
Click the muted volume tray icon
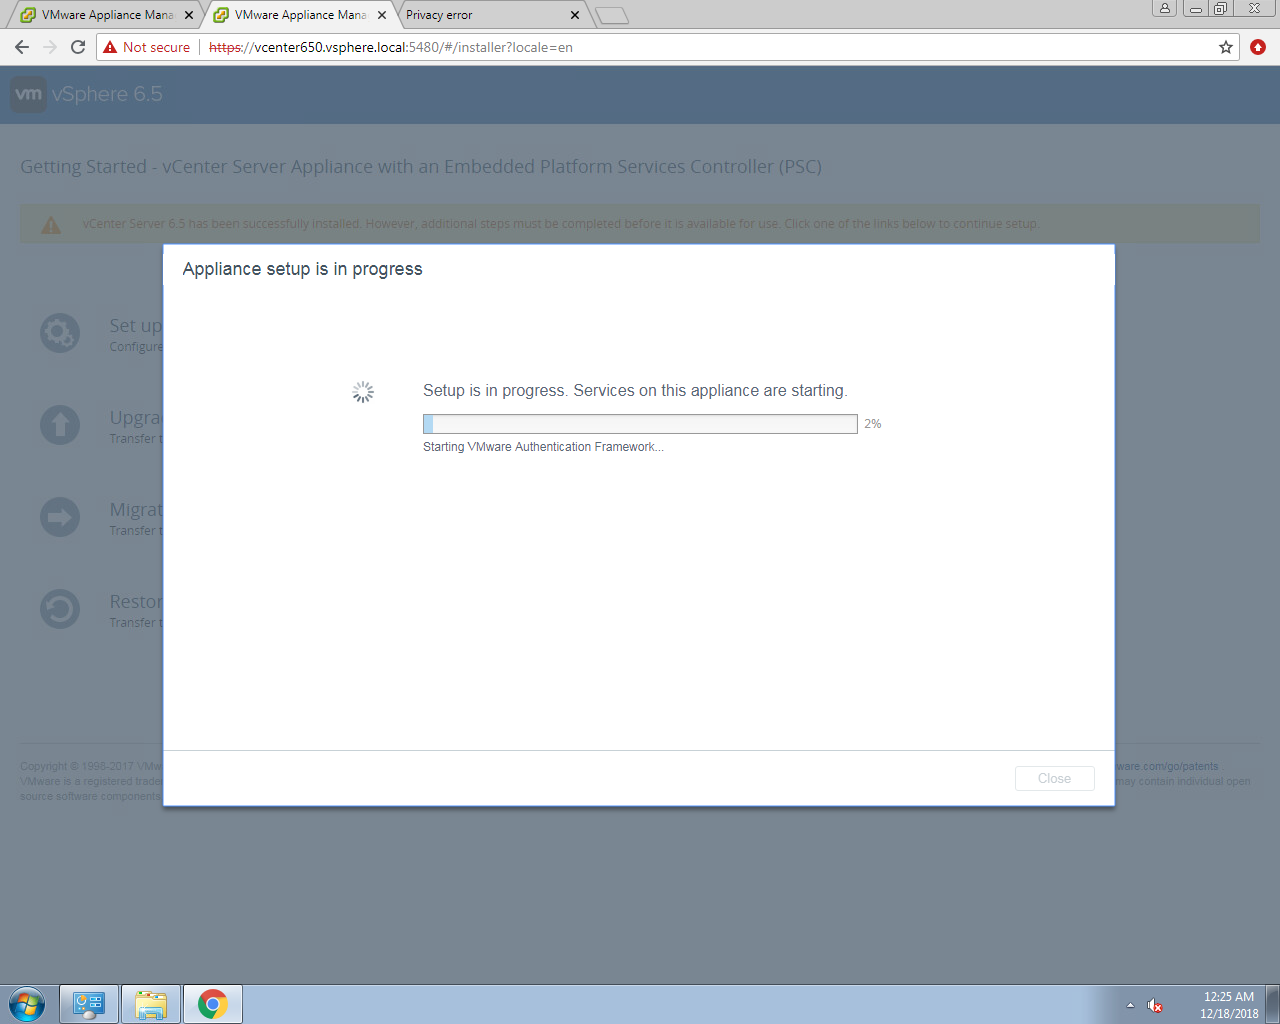[1155, 1005]
